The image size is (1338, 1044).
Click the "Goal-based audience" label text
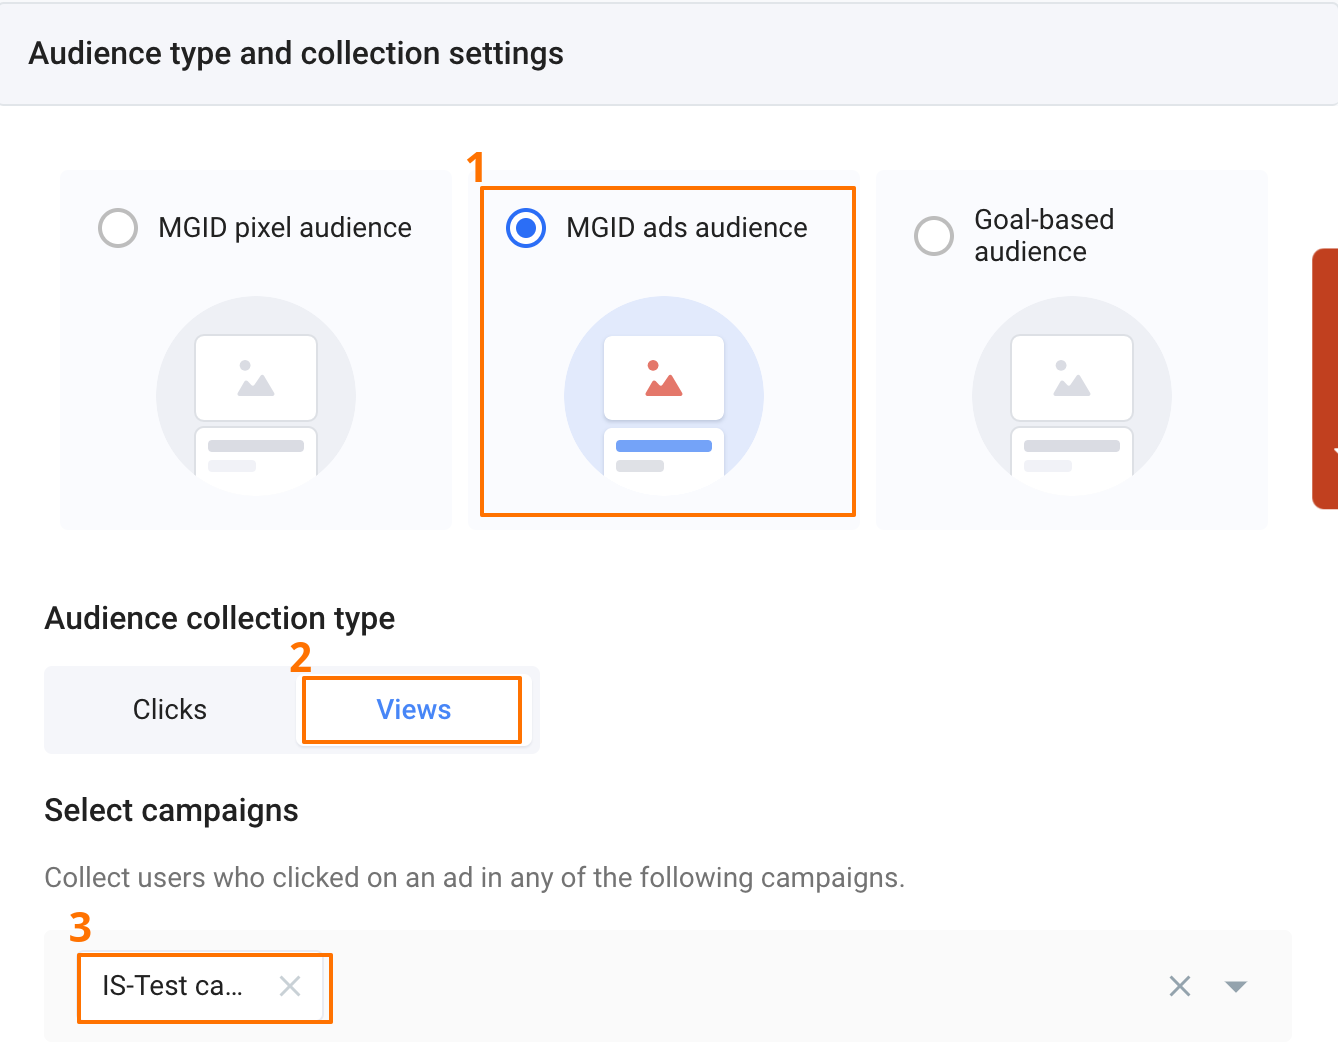click(1044, 236)
